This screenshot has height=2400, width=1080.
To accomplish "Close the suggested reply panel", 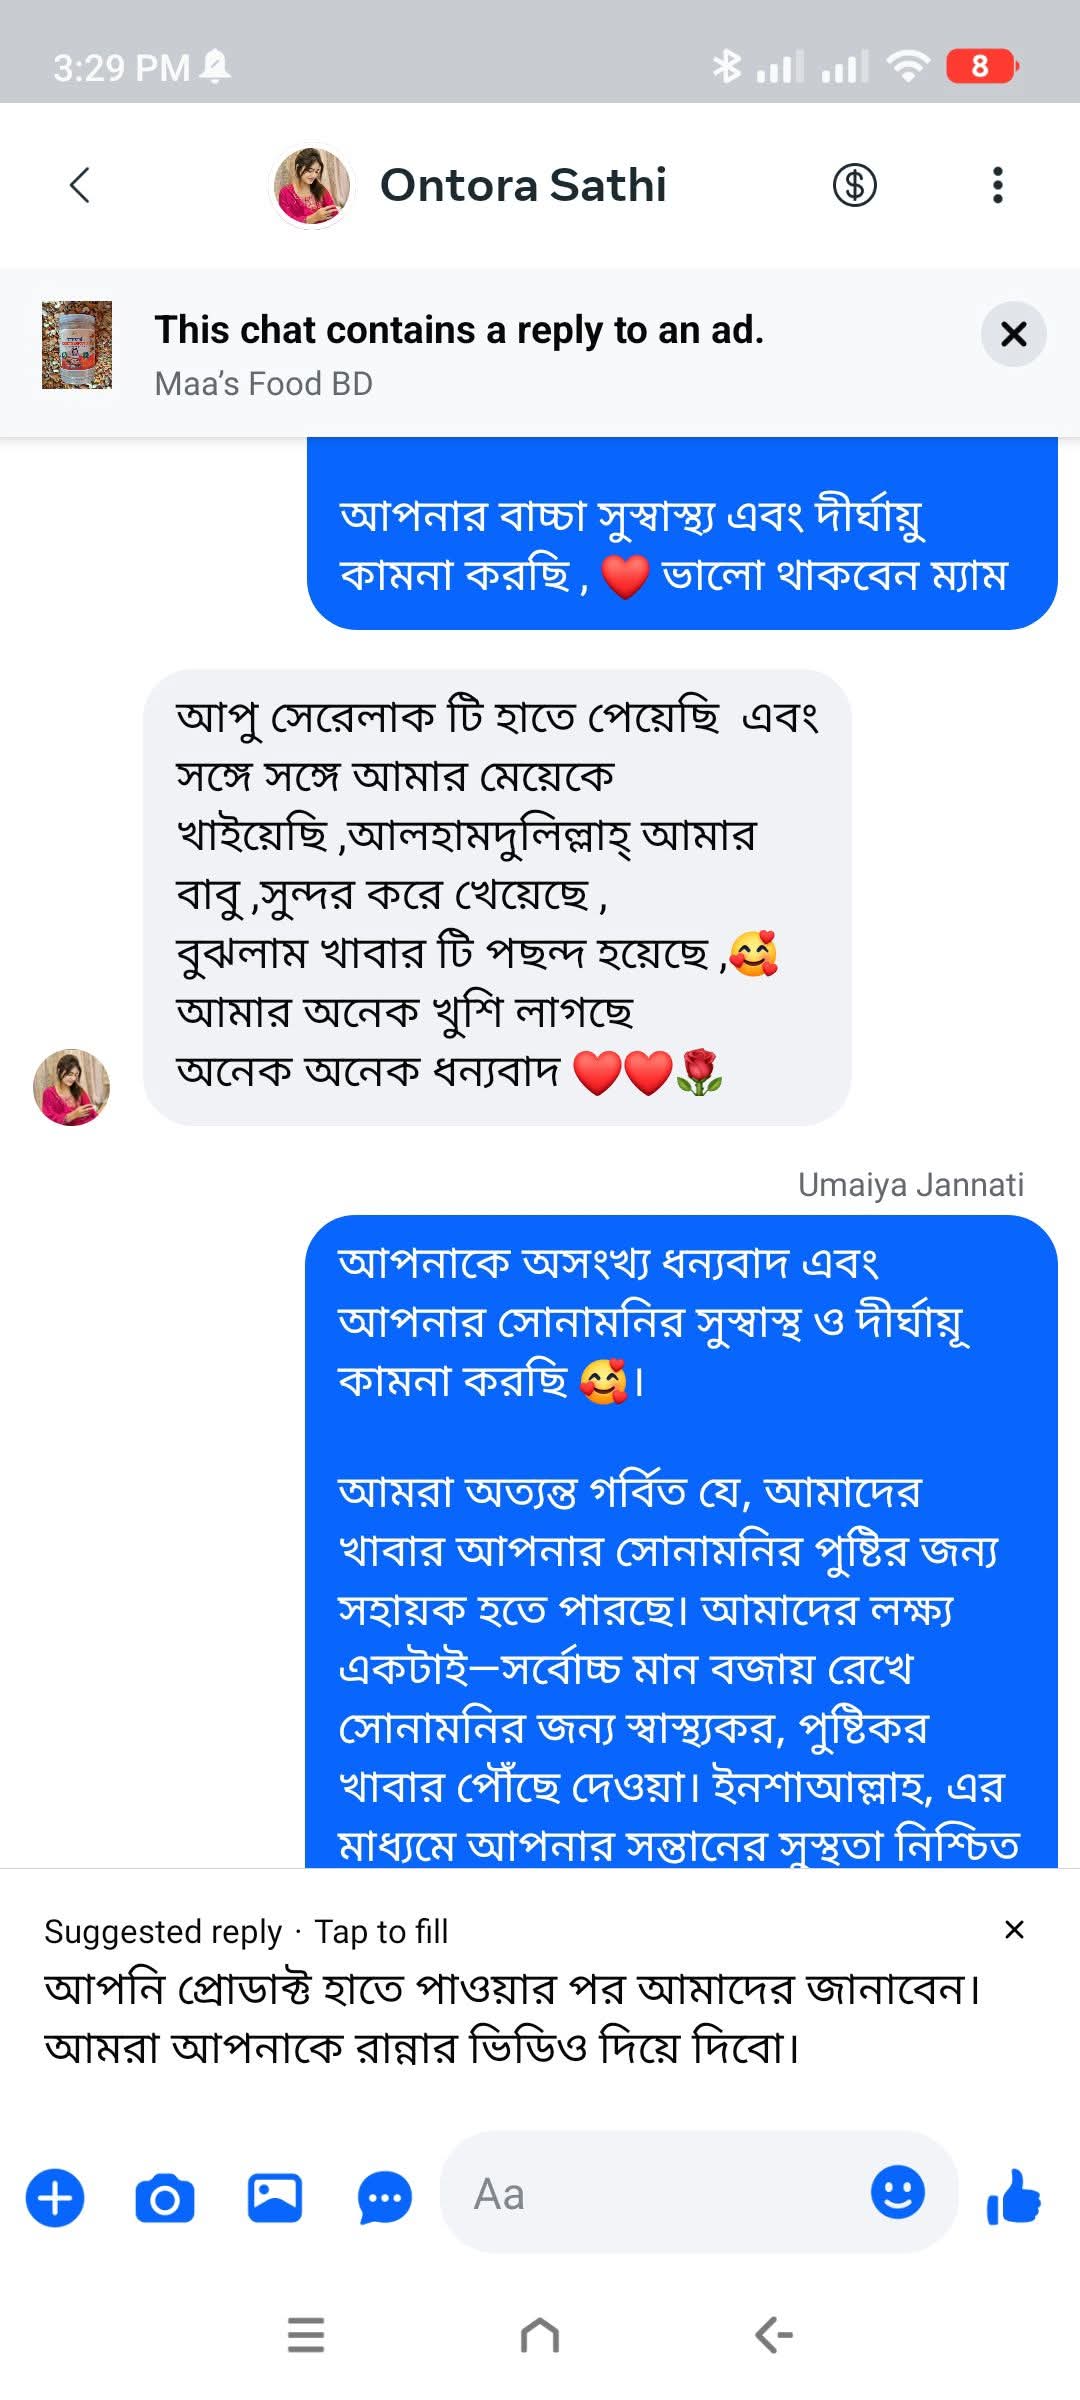I will 1014,1929.
